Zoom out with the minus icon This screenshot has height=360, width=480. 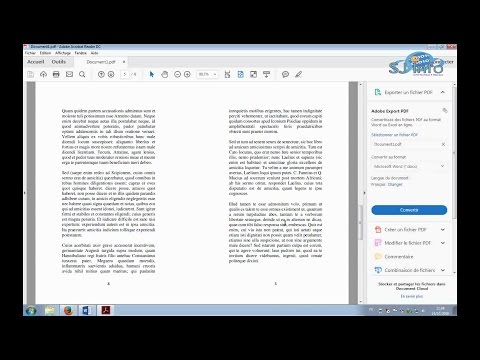pyautogui.click(x=177, y=74)
